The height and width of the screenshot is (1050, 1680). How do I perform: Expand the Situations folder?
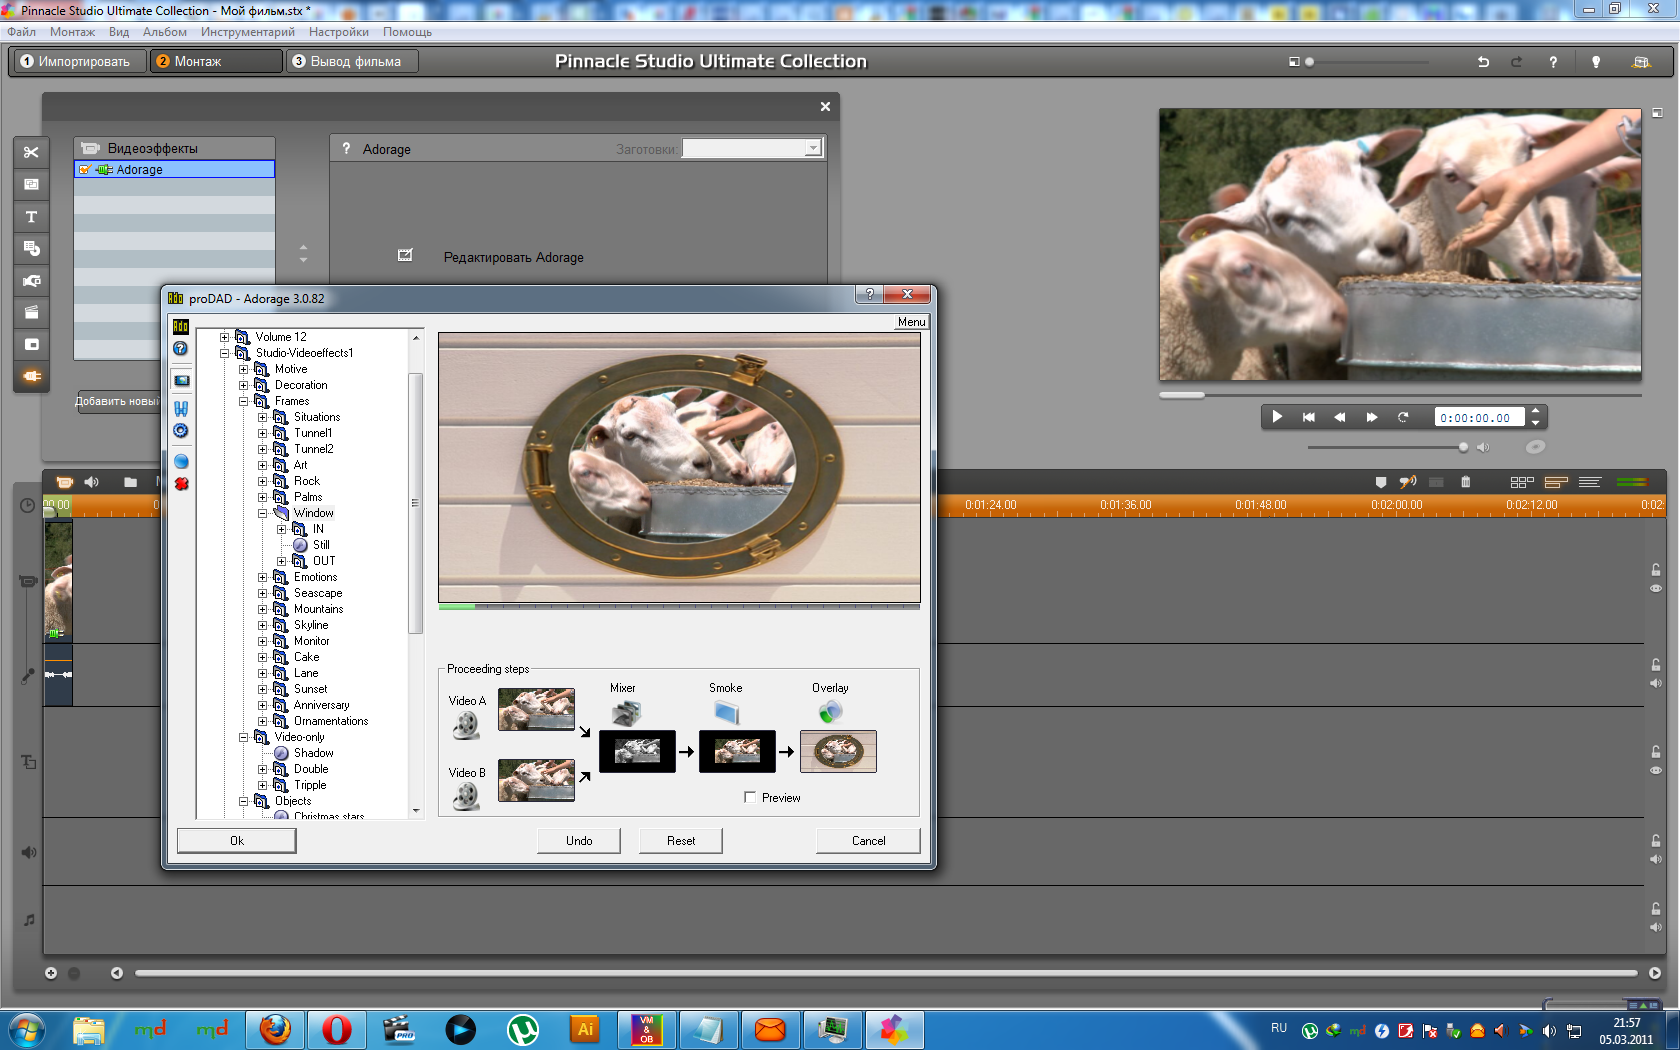pyautogui.click(x=262, y=417)
